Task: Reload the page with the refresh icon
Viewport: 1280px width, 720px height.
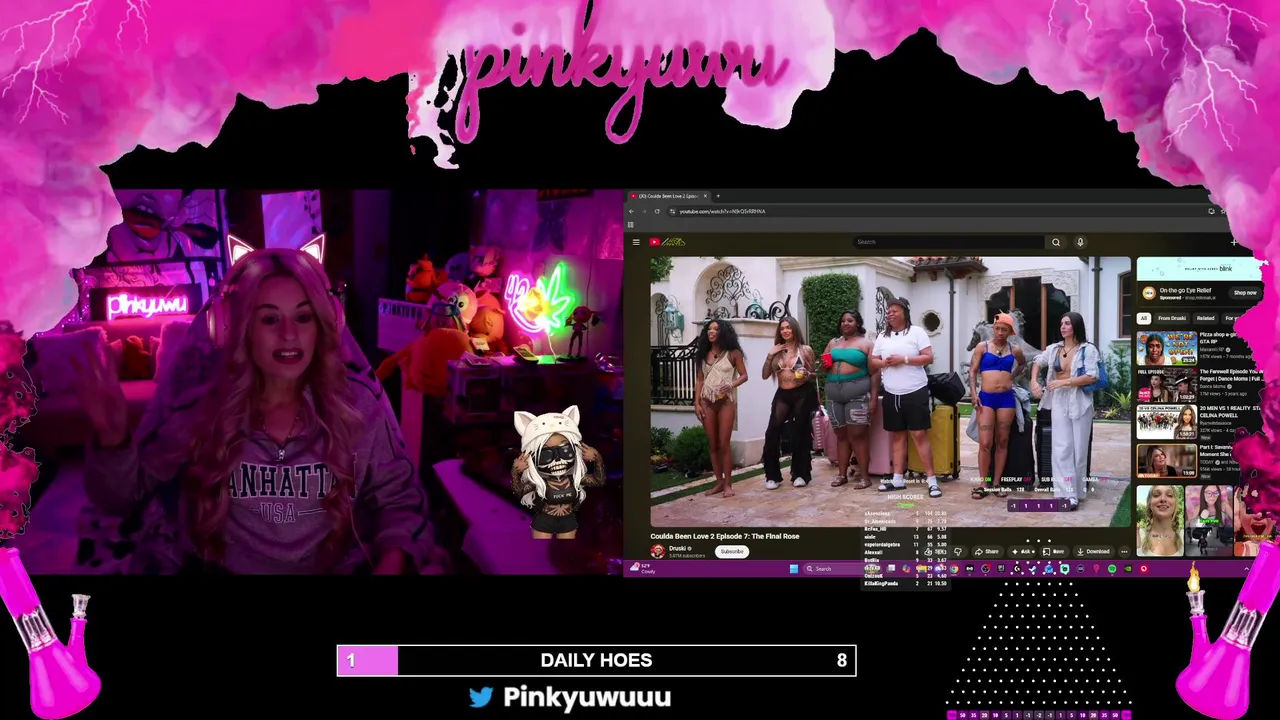Action: 656,211
